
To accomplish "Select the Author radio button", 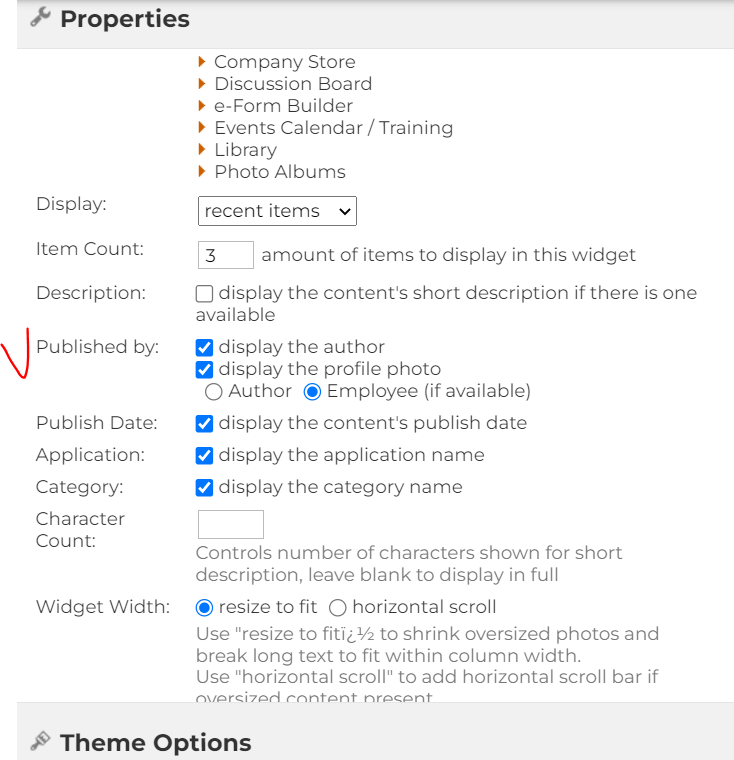I will [x=213, y=392].
